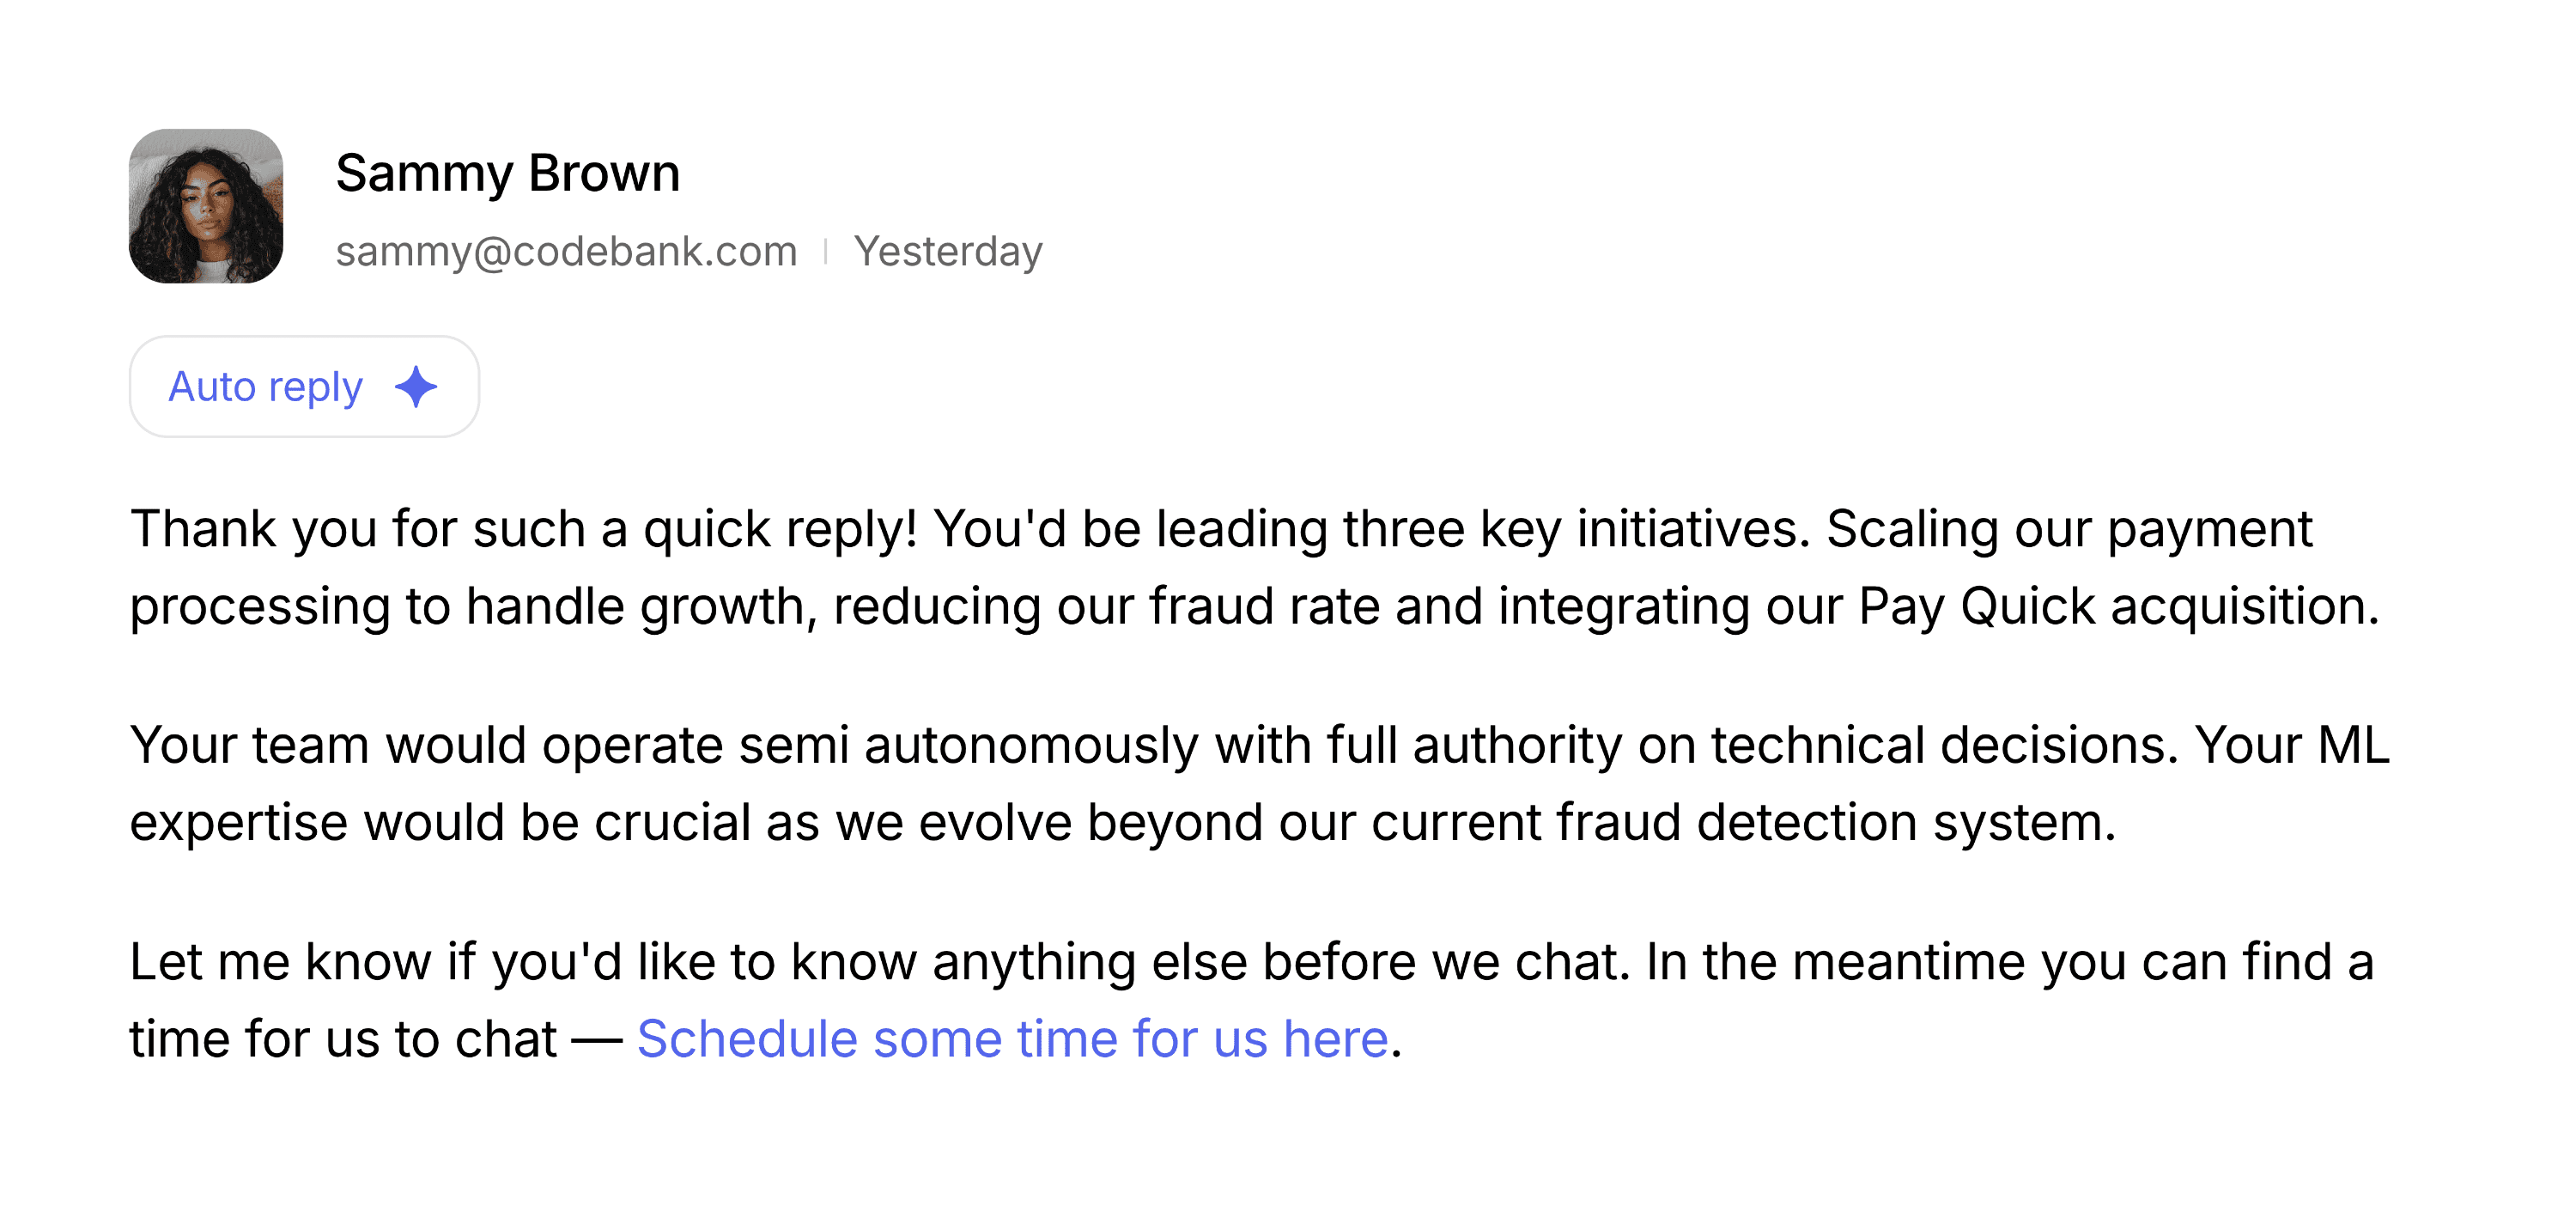Click the phrase "fraud rate" in first paragraph
Viewport: 2576px width, 1206px height.
tap(1264, 606)
